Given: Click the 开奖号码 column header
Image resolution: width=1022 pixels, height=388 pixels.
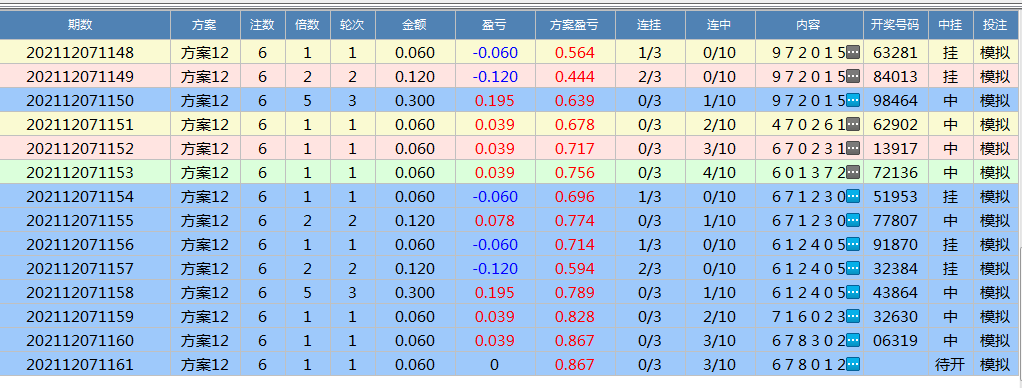Looking at the screenshot, I should (896, 25).
